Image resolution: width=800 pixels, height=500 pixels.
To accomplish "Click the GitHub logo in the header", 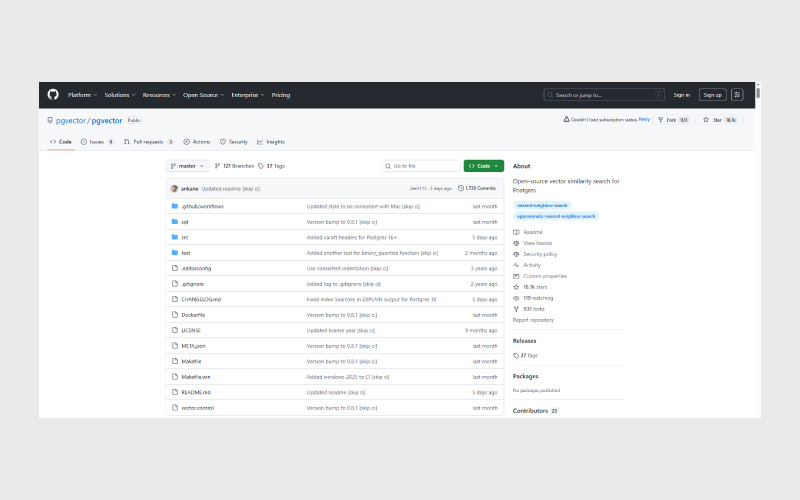I will (53, 95).
